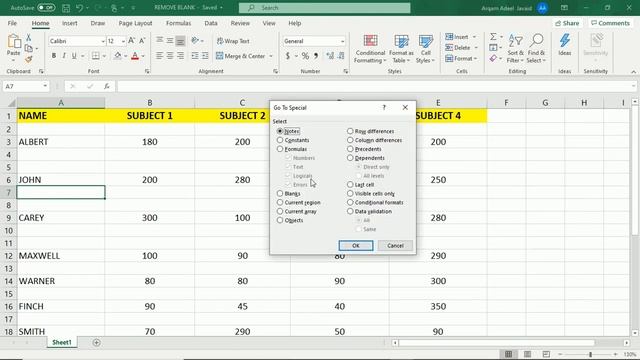640x360 pixels.
Task: Click the Borders icon
Action: click(96, 56)
